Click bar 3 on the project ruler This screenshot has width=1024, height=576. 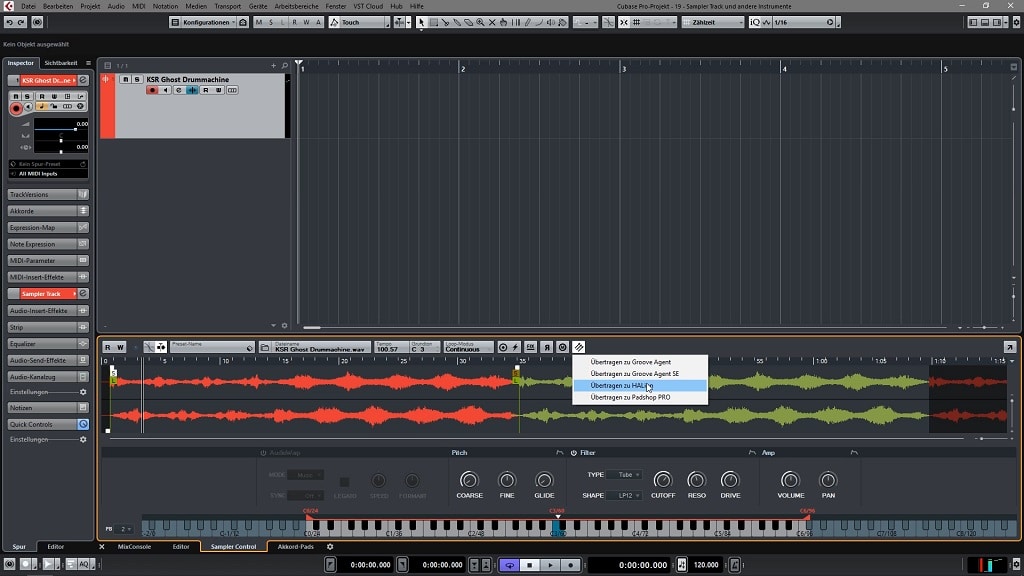[624, 68]
